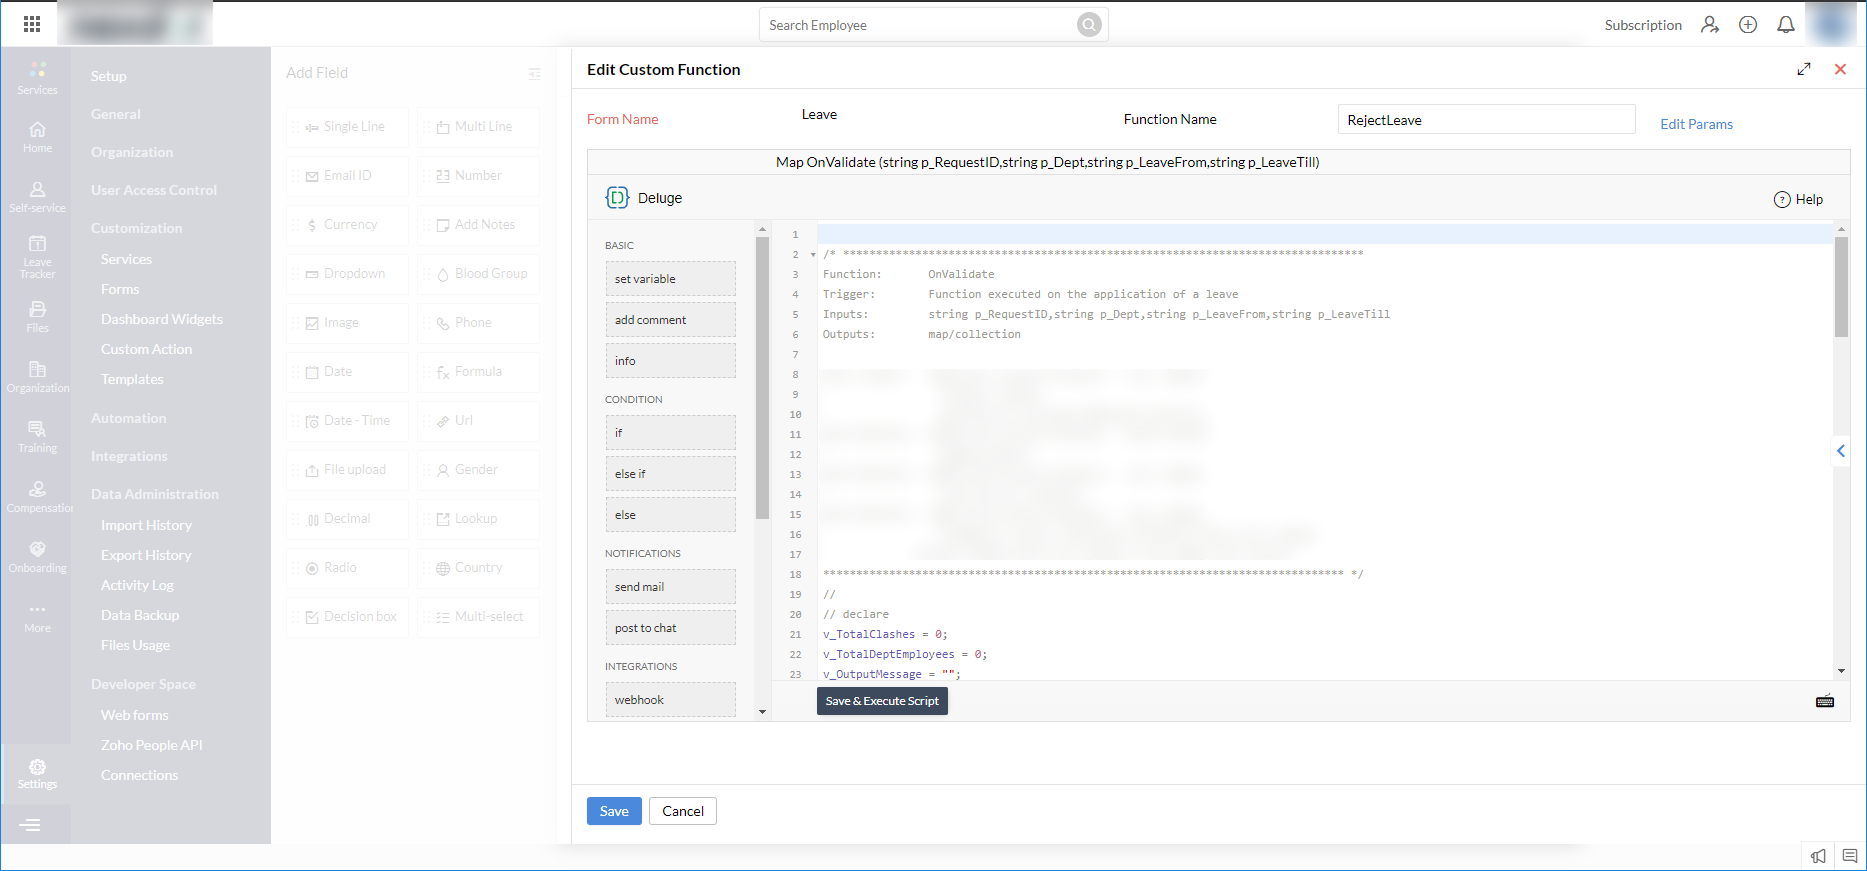
Task: Click Save & Execute Script button
Action: [882, 701]
